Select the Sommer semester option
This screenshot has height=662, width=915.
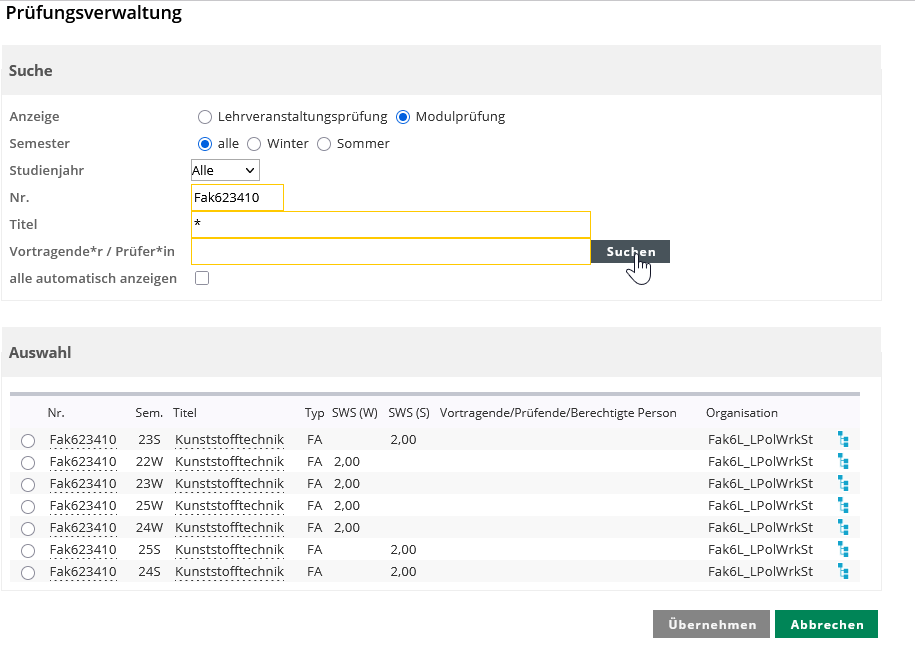pyautogui.click(x=324, y=143)
